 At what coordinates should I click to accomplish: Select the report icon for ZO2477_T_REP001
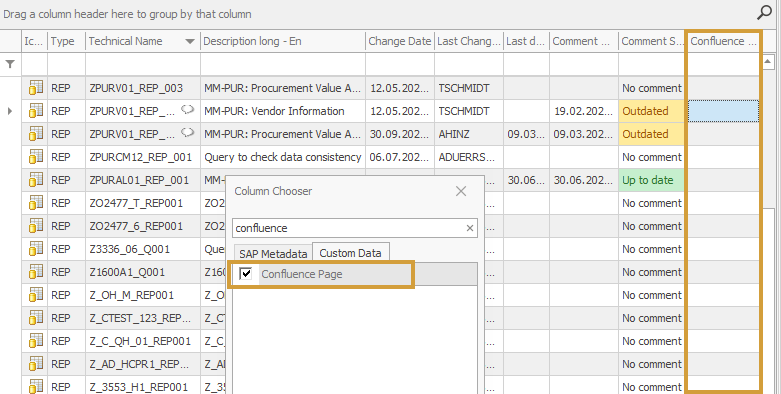click(35, 203)
